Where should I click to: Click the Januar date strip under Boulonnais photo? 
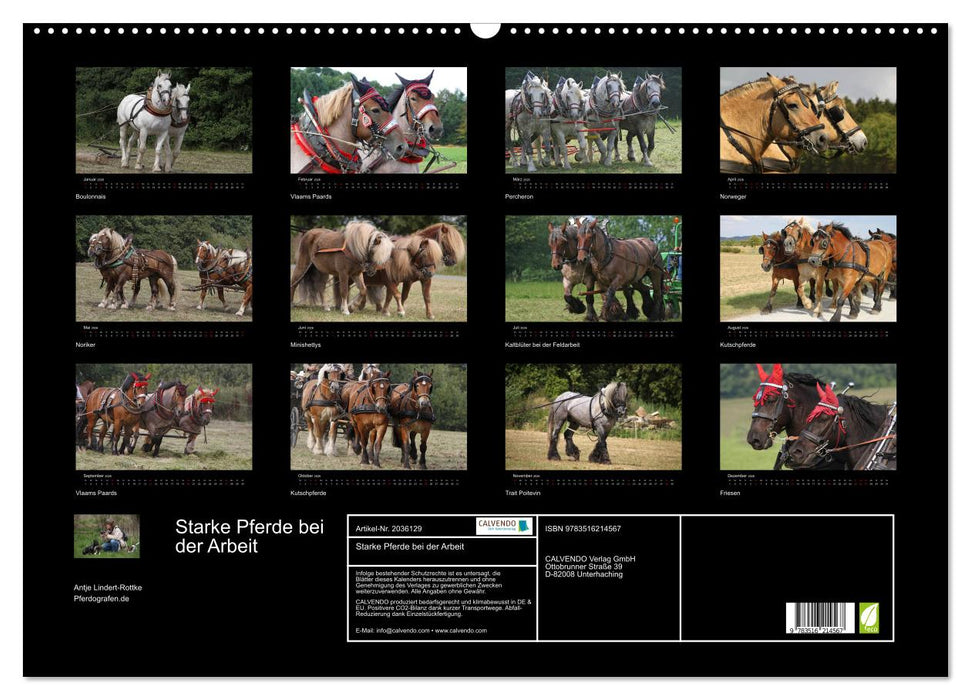(164, 183)
